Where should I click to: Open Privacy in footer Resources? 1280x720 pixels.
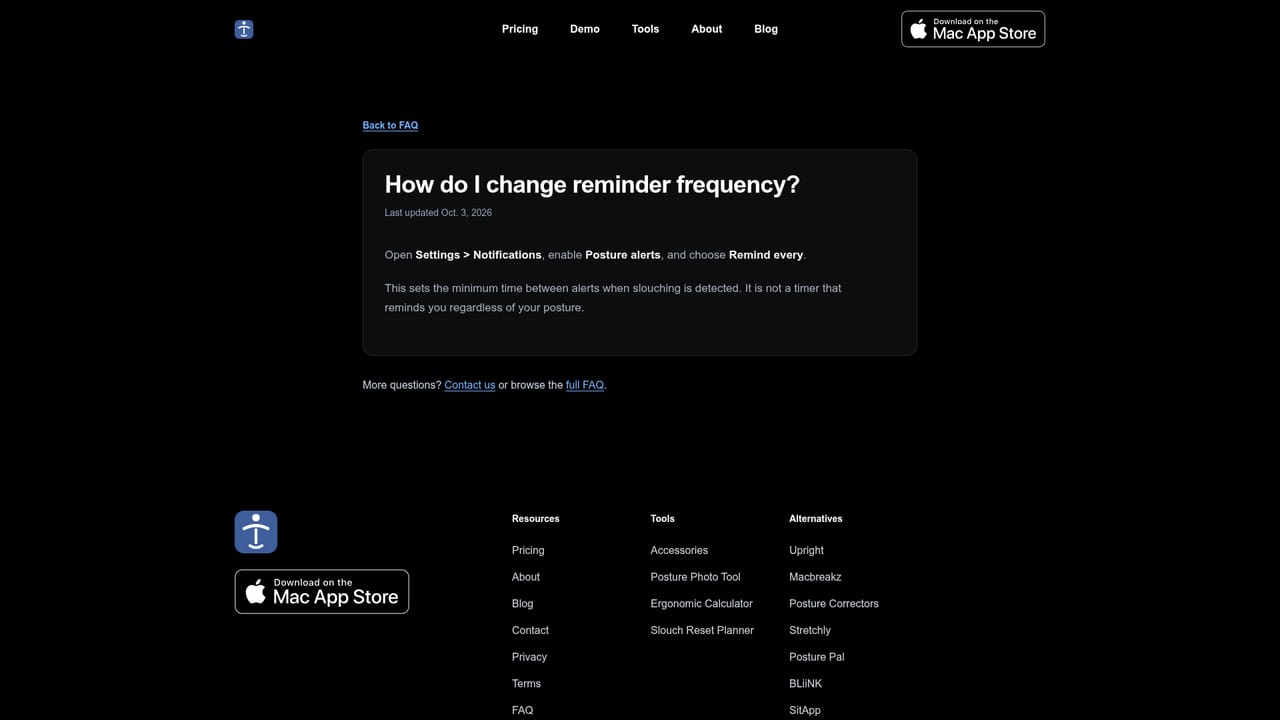coord(529,657)
